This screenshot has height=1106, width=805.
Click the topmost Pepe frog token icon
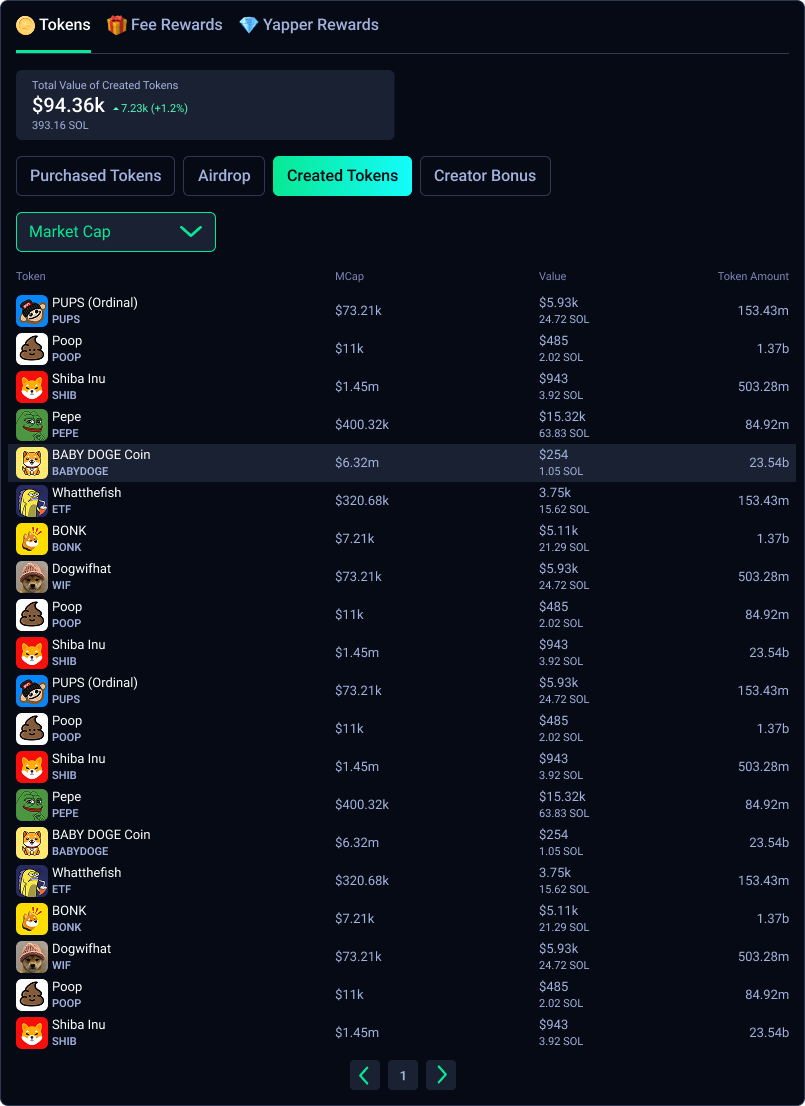[32, 425]
